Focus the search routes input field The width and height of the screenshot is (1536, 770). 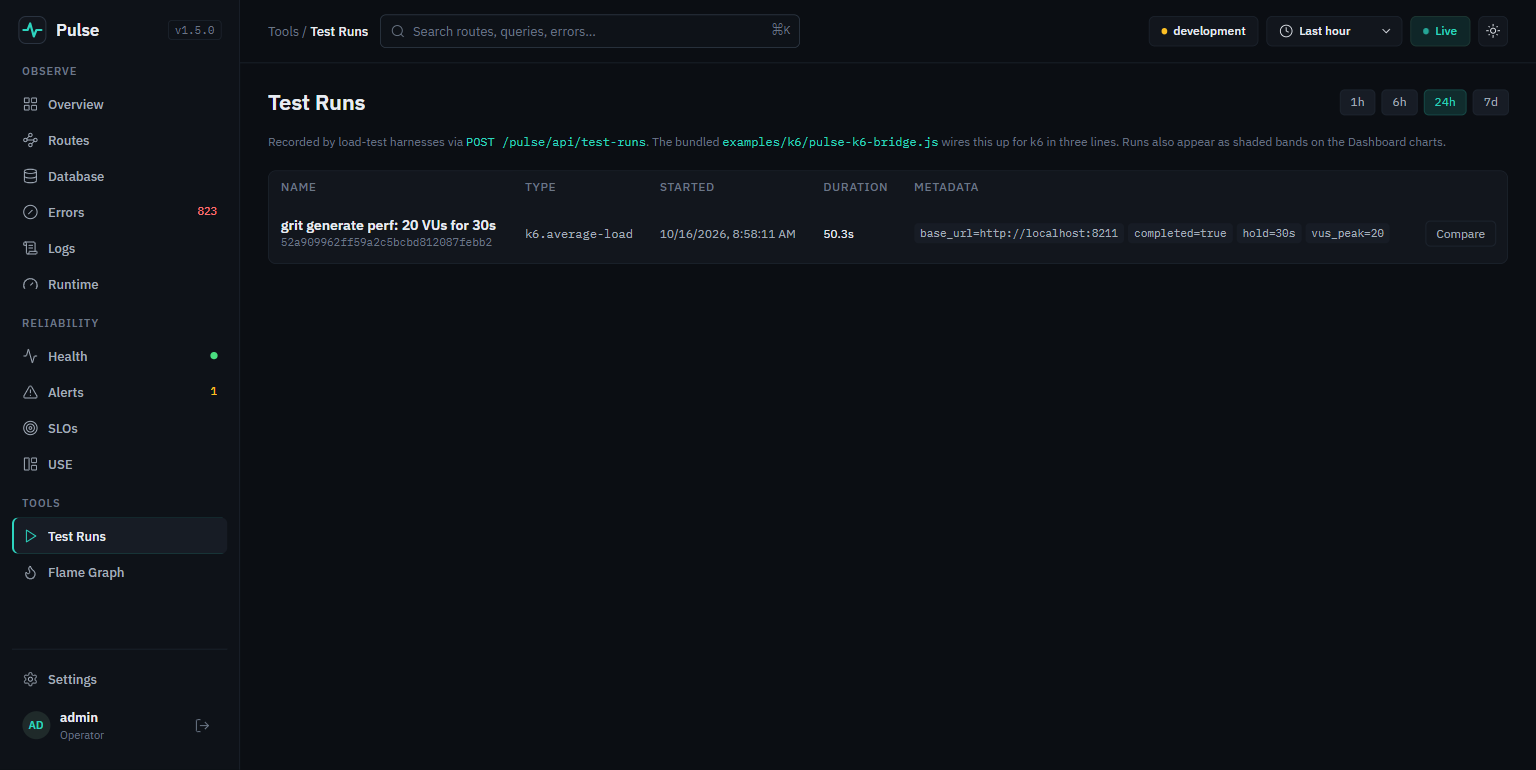[x=590, y=31]
